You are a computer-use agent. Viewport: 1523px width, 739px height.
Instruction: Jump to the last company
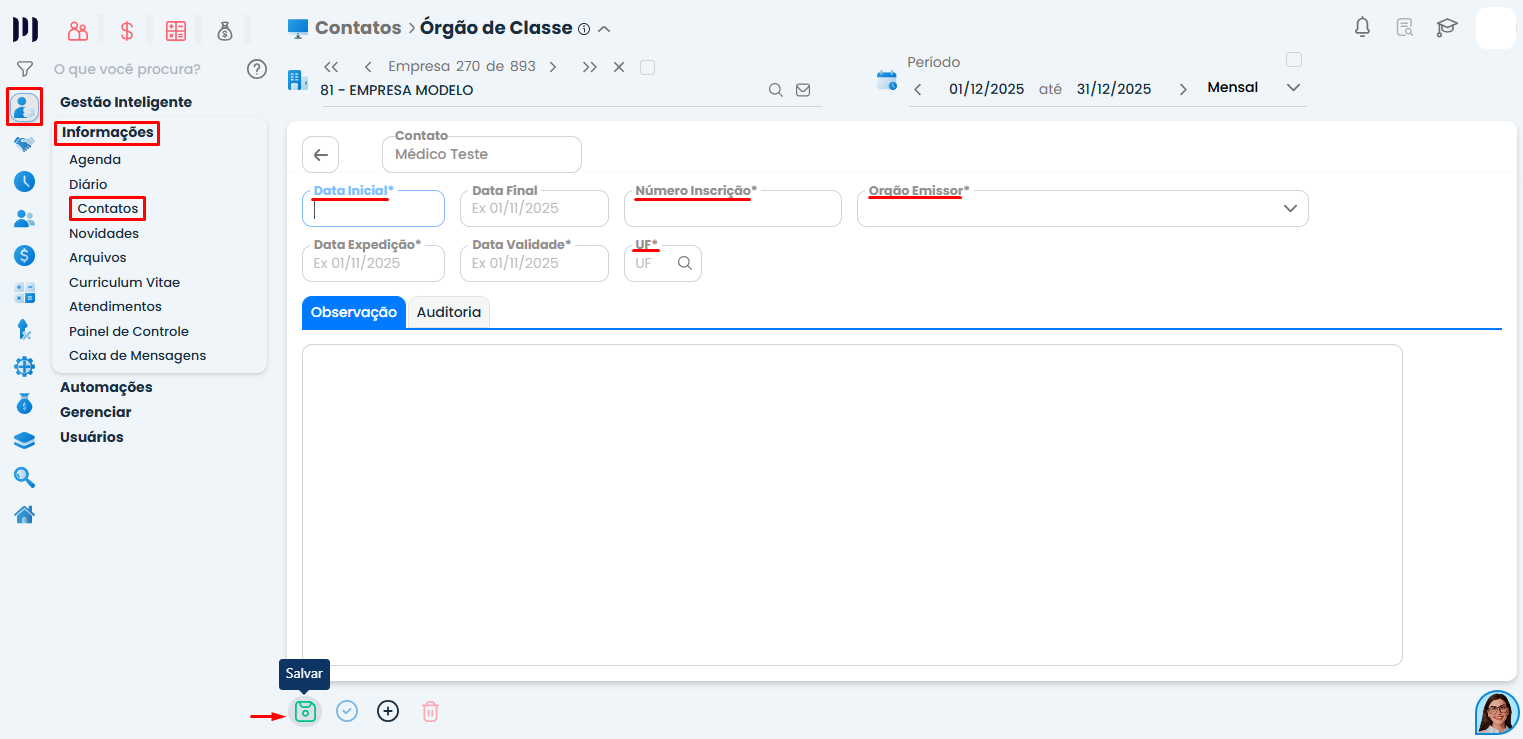pos(590,67)
